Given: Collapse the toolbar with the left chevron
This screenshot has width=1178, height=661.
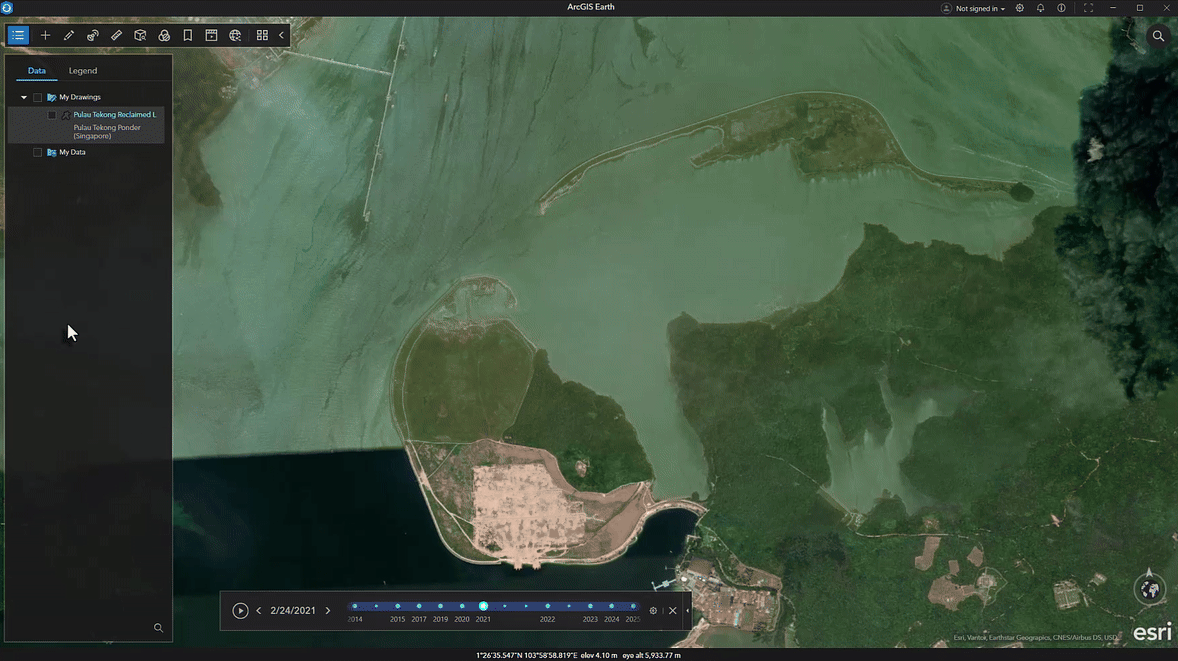Looking at the screenshot, I should pos(282,35).
